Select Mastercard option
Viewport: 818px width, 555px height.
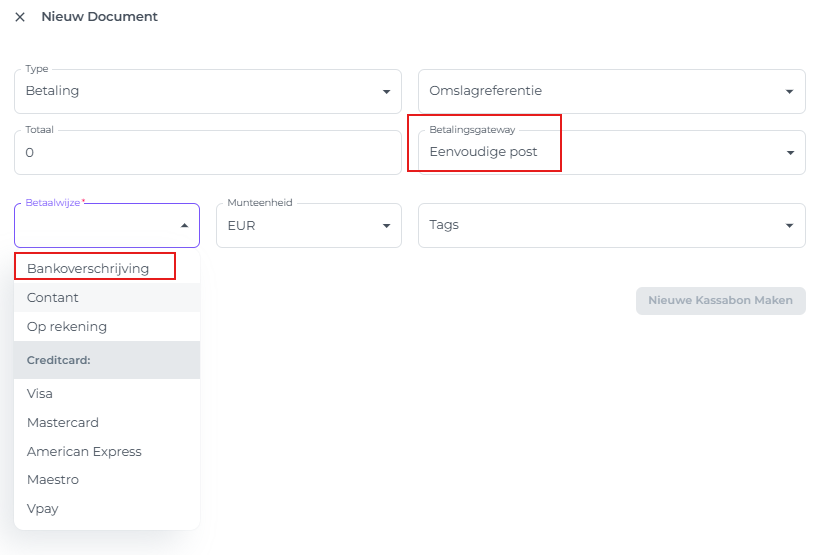(x=63, y=422)
